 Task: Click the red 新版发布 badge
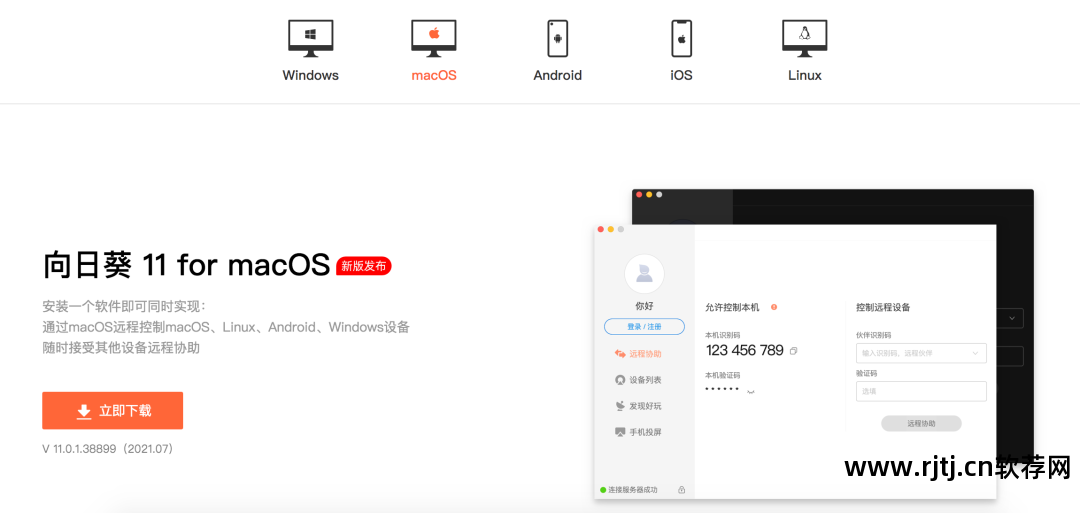(x=364, y=266)
